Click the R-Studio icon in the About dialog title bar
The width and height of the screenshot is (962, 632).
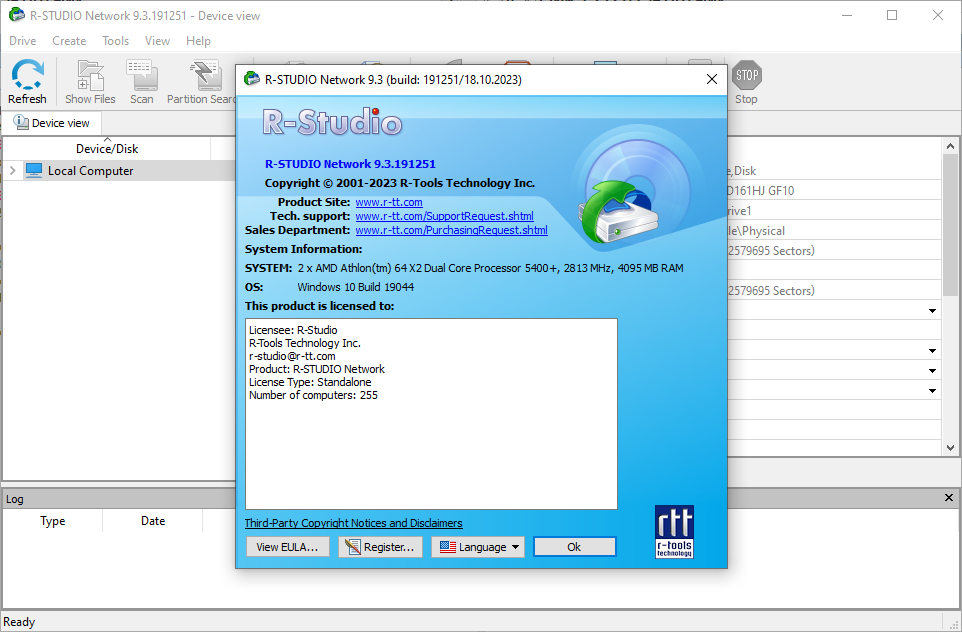tap(252, 79)
